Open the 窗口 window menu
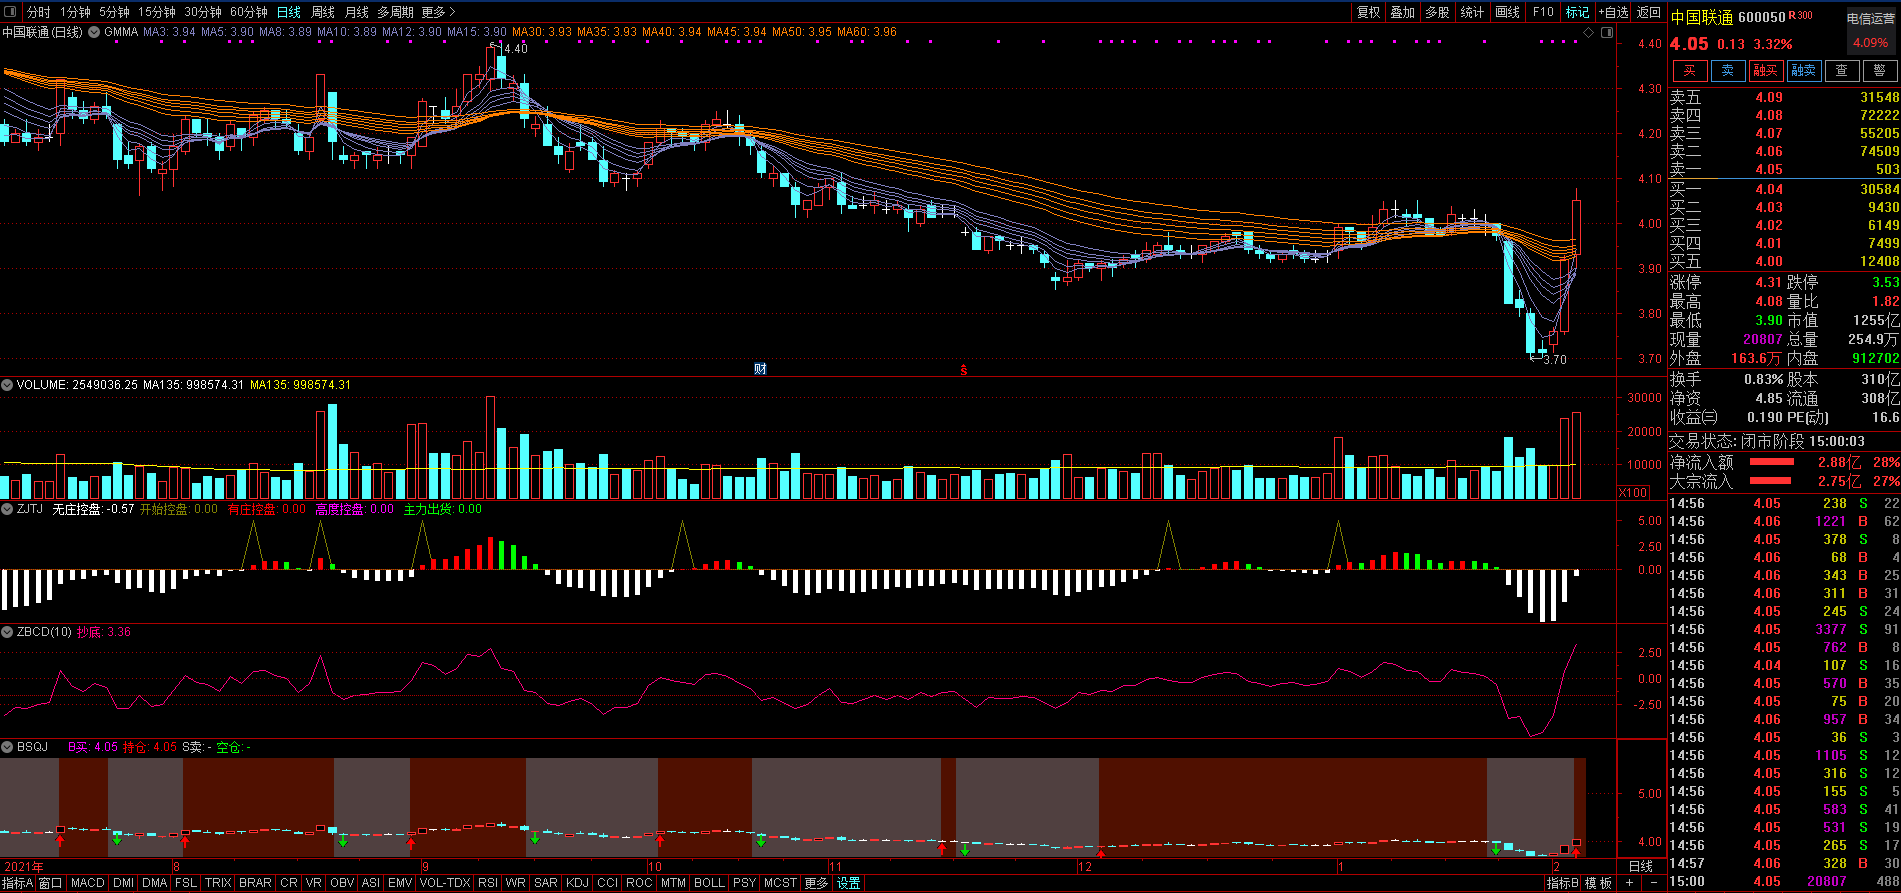This screenshot has width=1901, height=893. click(50, 883)
